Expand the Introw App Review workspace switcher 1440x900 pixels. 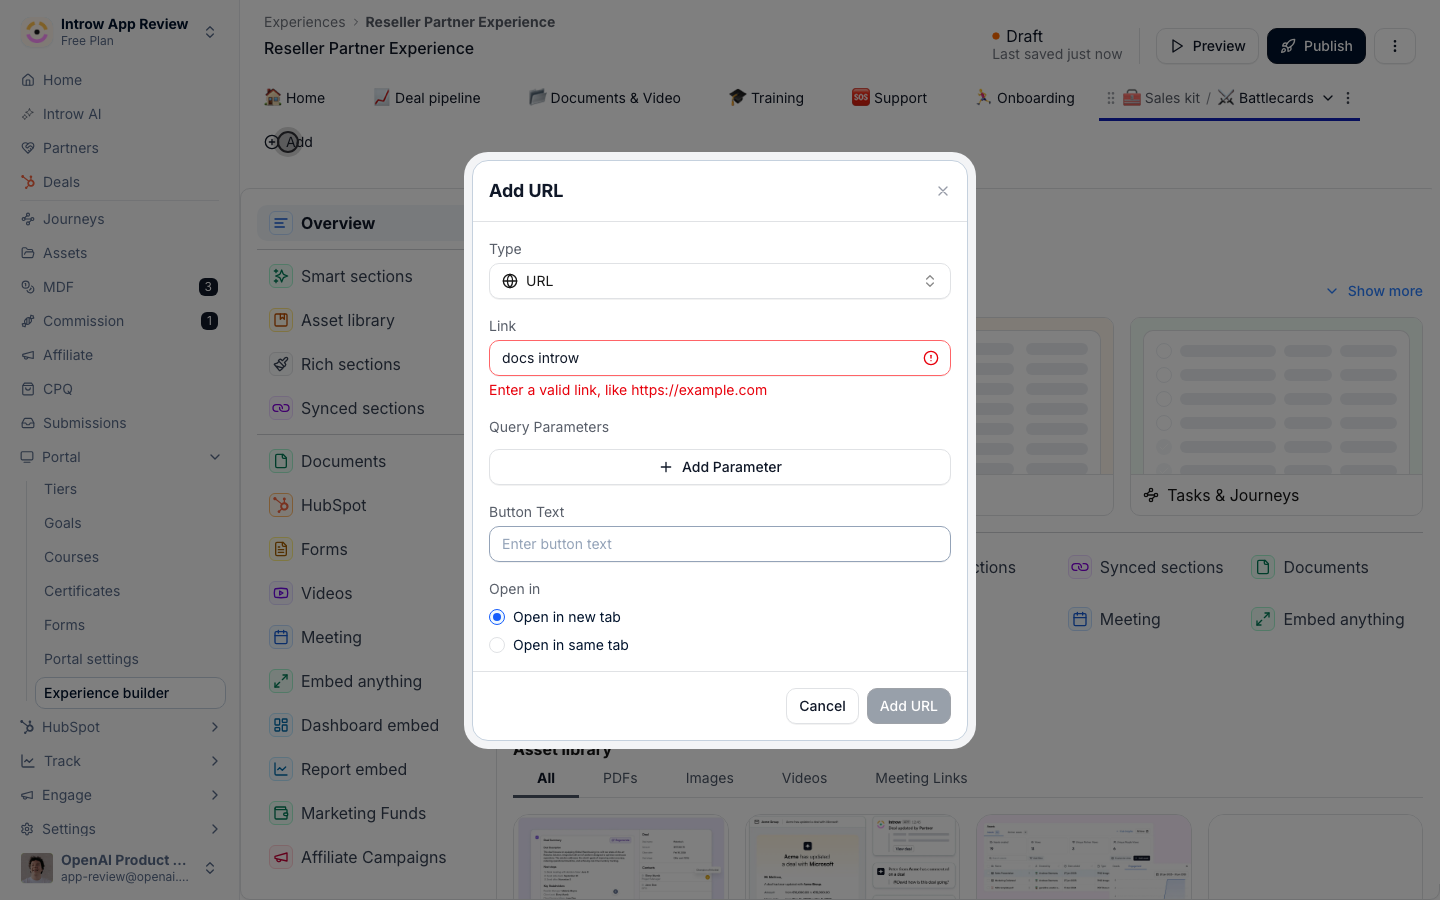tap(210, 32)
